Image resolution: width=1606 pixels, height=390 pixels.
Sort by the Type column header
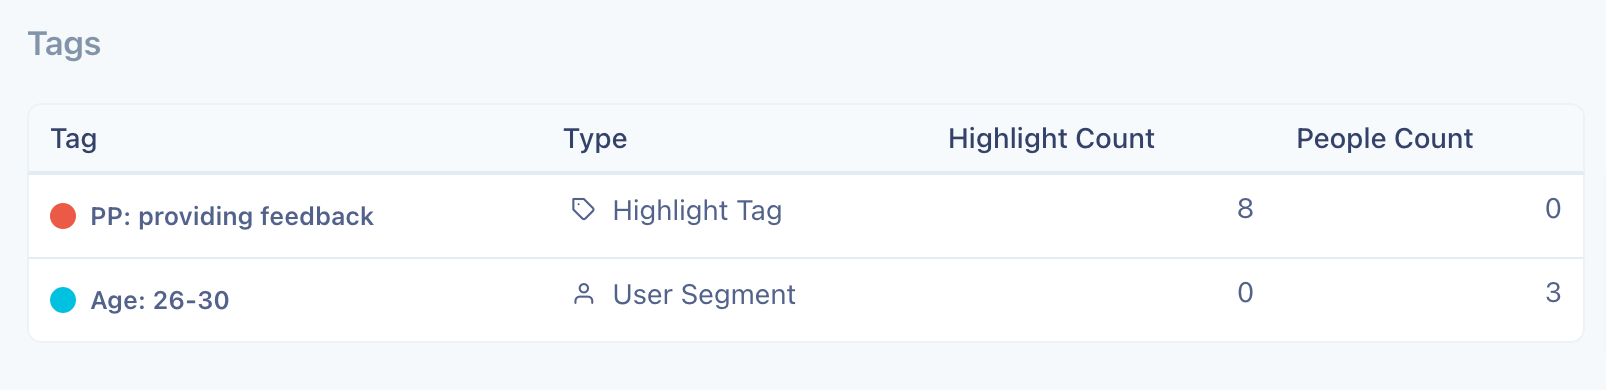coord(595,139)
